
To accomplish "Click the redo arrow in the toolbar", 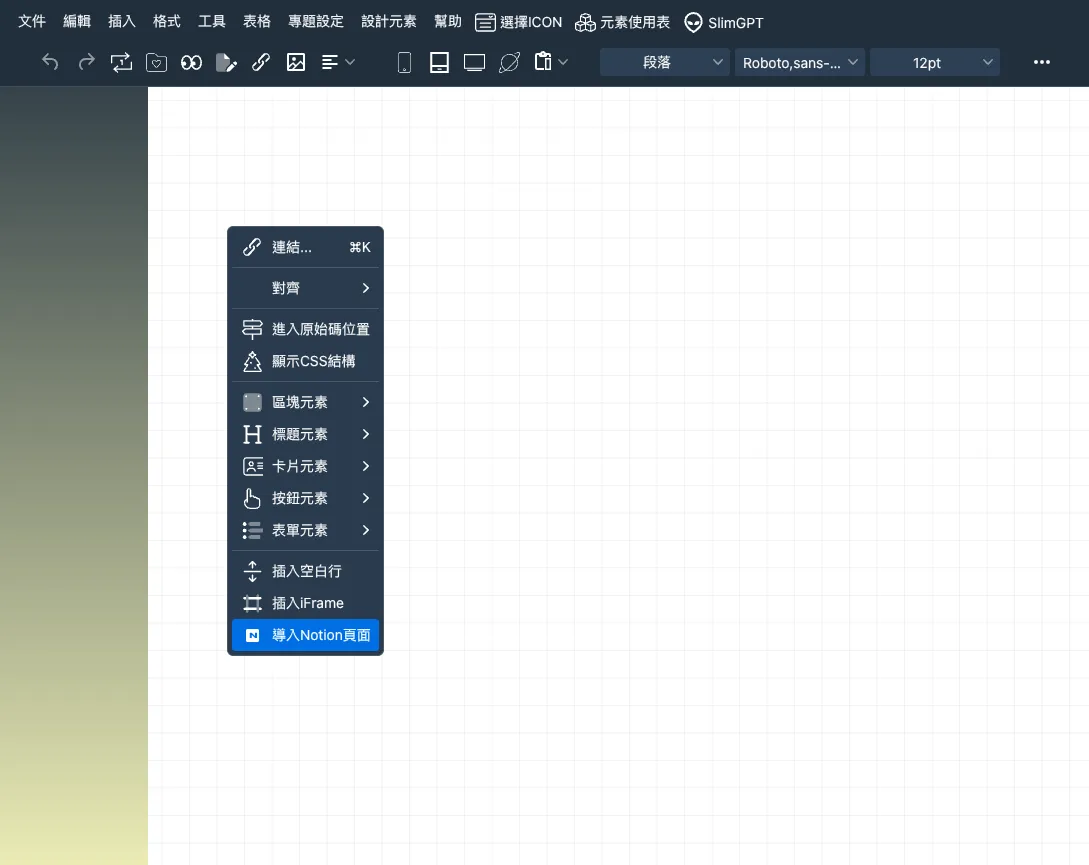I will pyautogui.click(x=86, y=62).
